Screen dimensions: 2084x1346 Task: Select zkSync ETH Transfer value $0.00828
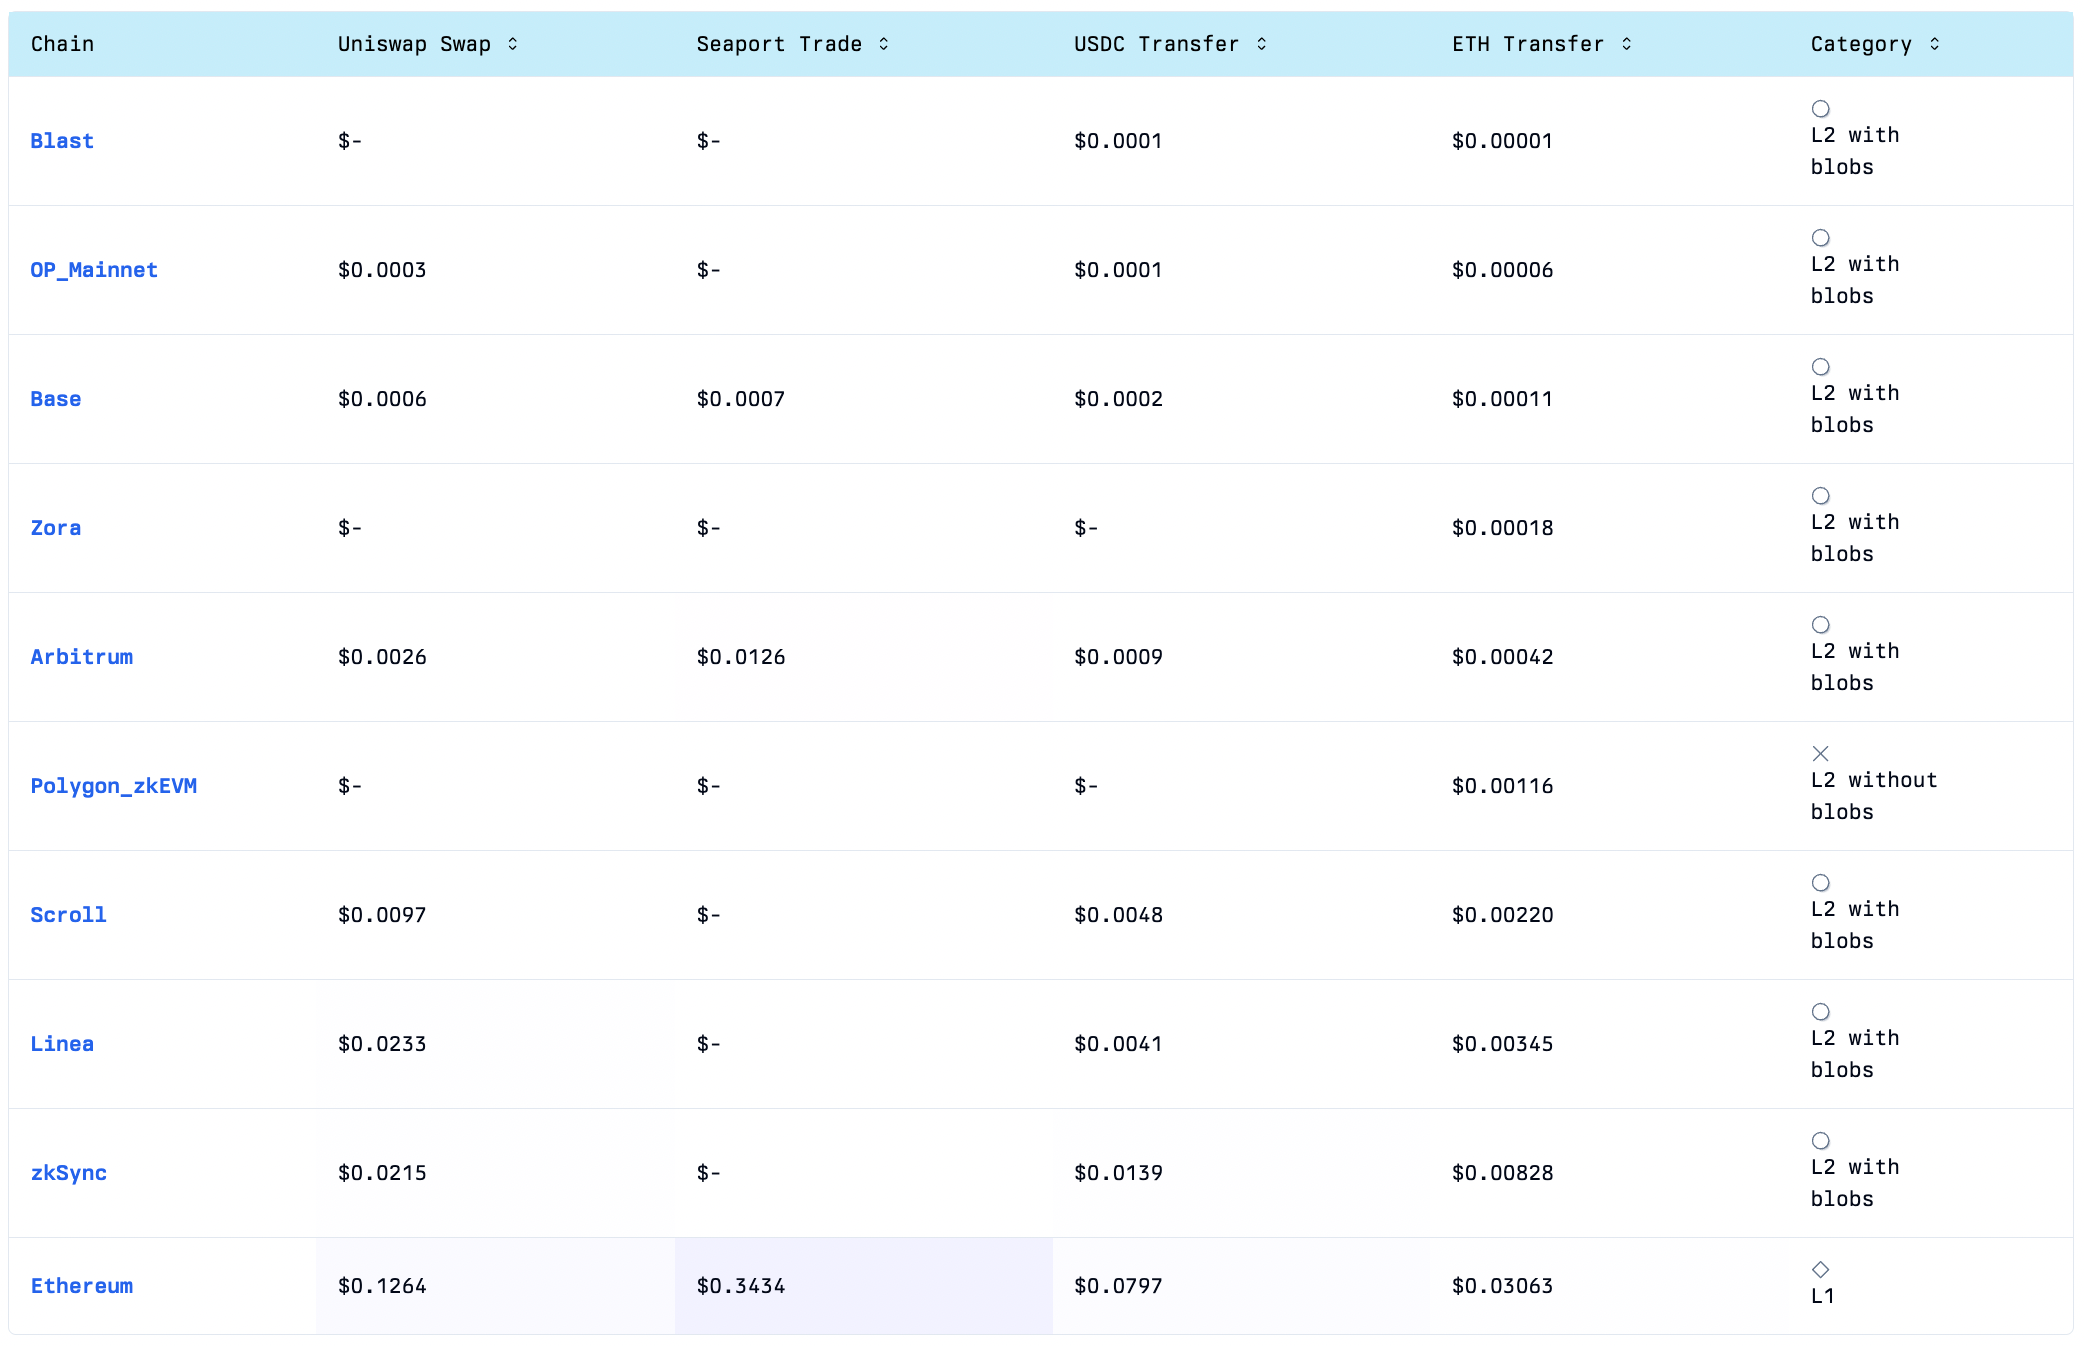pos(1502,1173)
